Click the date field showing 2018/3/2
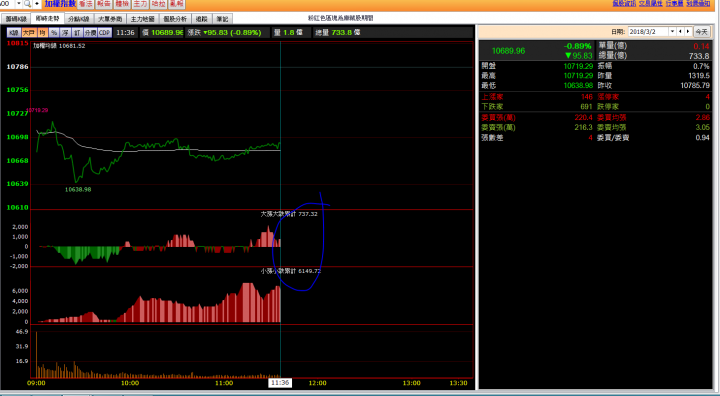 point(647,32)
